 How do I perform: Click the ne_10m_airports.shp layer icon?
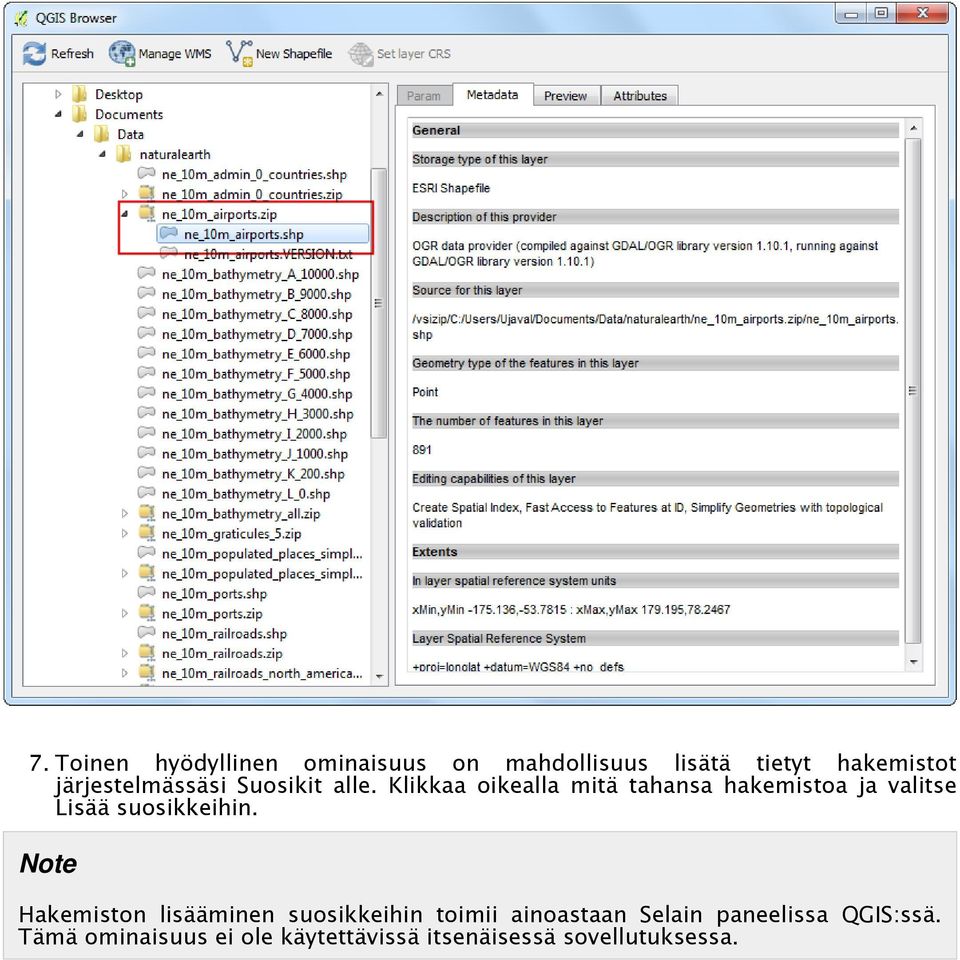[168, 233]
